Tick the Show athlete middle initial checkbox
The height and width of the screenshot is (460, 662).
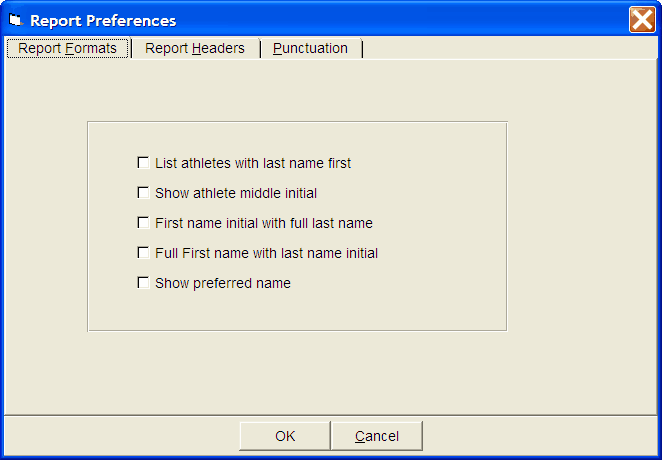coord(143,193)
